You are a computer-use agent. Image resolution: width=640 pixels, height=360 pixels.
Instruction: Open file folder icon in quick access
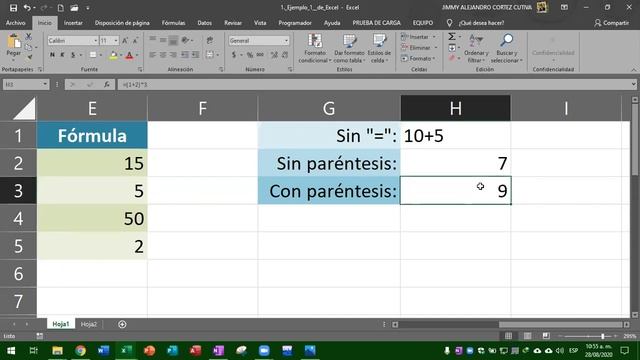(74, 8)
